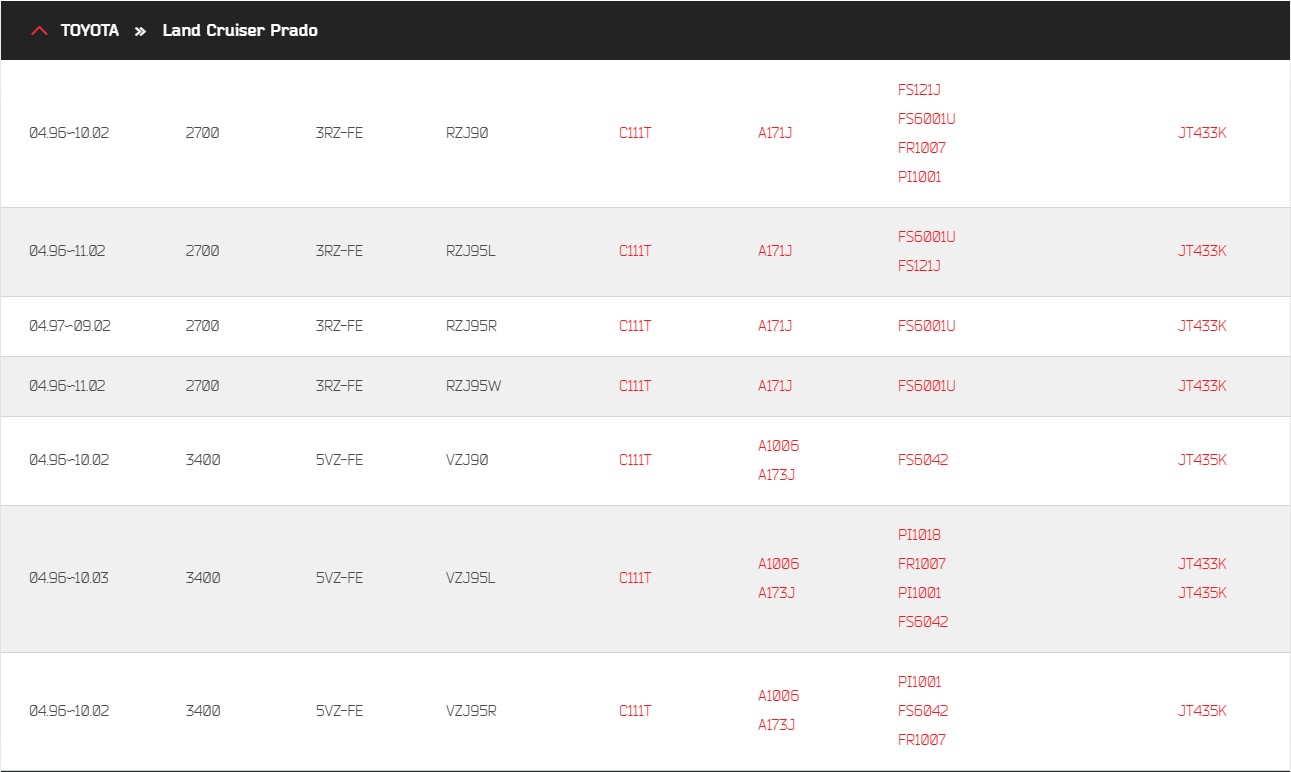Open JT433K link in the VZJ95L row
1291x772 pixels.
pos(1202,564)
